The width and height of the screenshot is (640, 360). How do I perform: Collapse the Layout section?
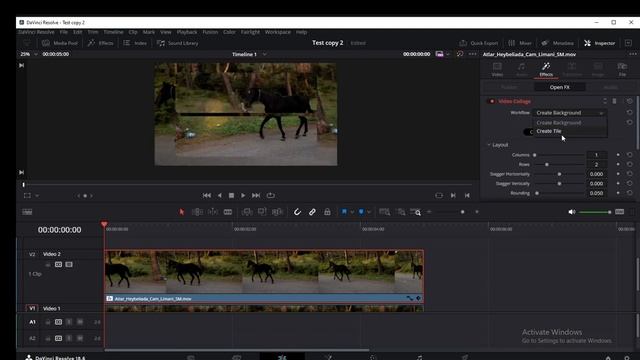click(x=489, y=145)
